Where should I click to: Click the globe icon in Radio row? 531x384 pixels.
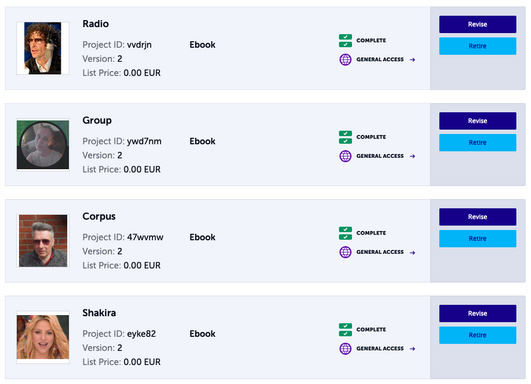pyautogui.click(x=345, y=60)
